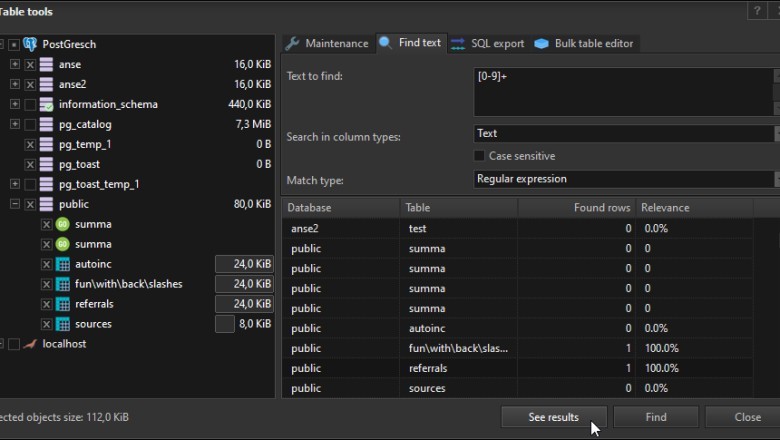The height and width of the screenshot is (440, 780).
Task: Expand the pg_catalog node
Action: point(15,124)
